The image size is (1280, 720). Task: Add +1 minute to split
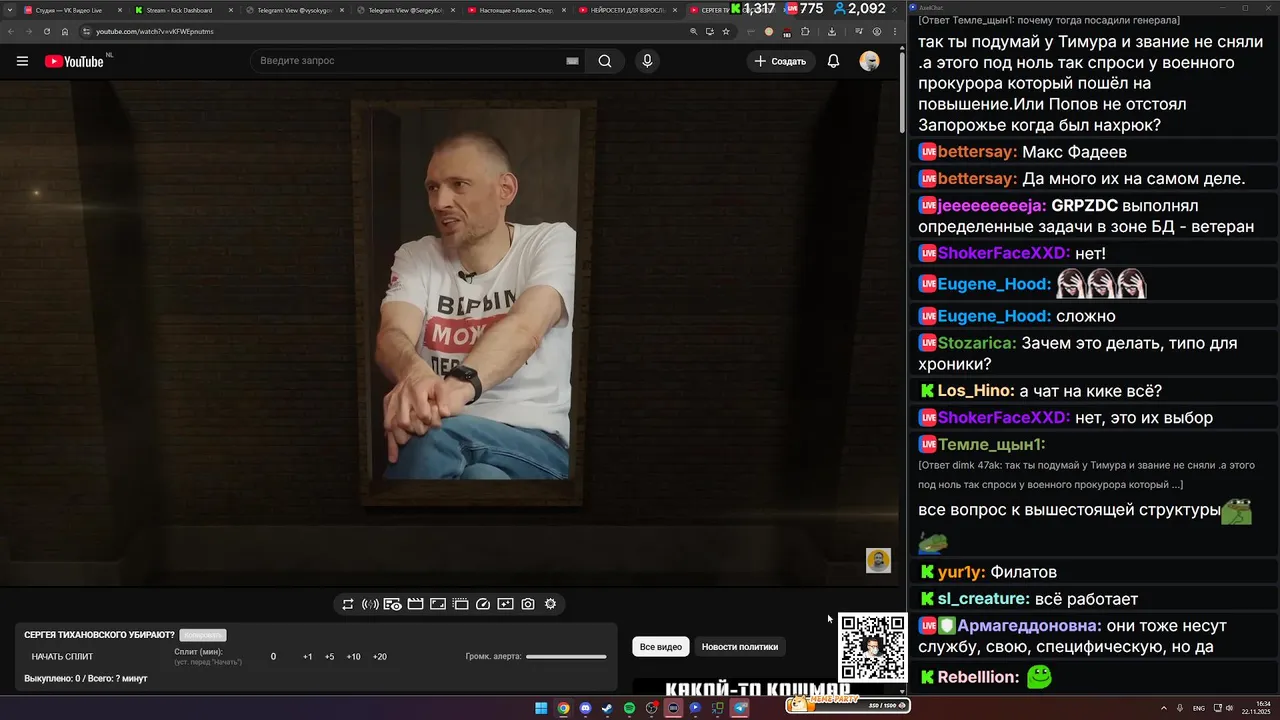(307, 657)
